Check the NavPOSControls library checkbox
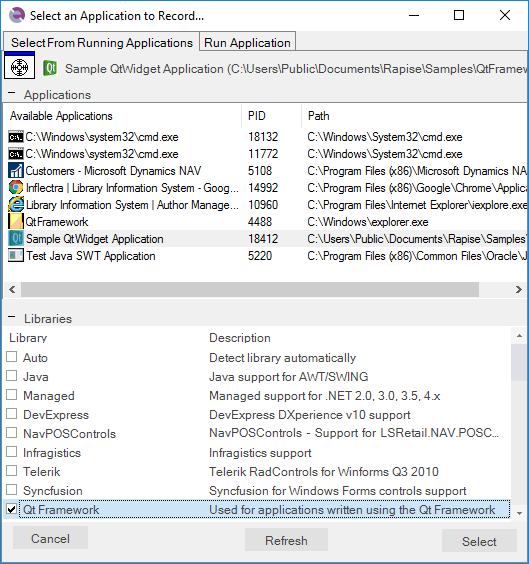Viewport: 529px width, 564px height. click(12, 433)
